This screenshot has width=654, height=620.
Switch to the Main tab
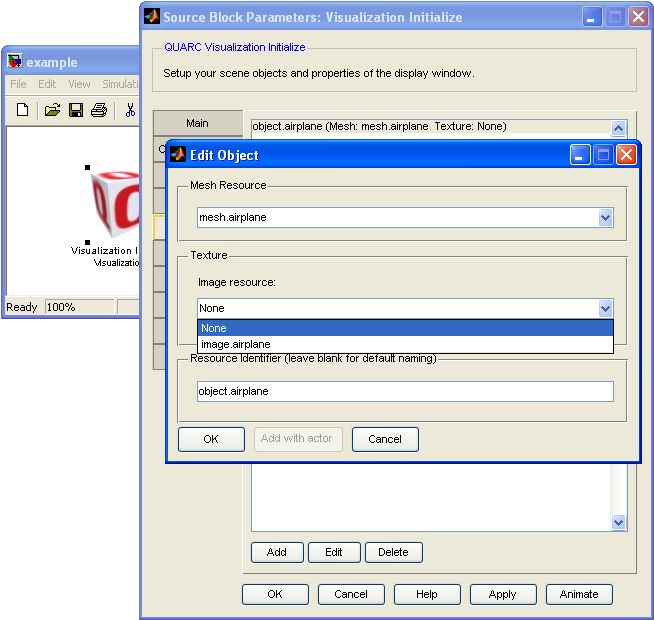click(x=197, y=123)
